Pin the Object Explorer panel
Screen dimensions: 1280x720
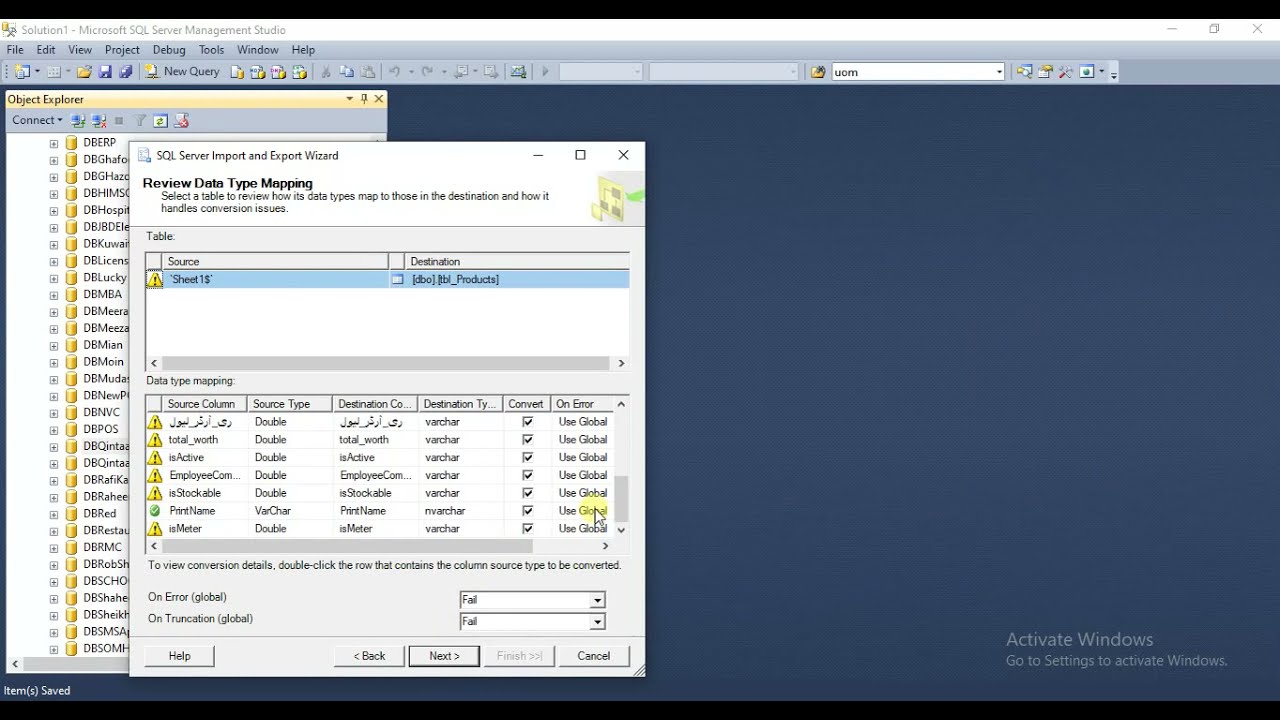[364, 99]
